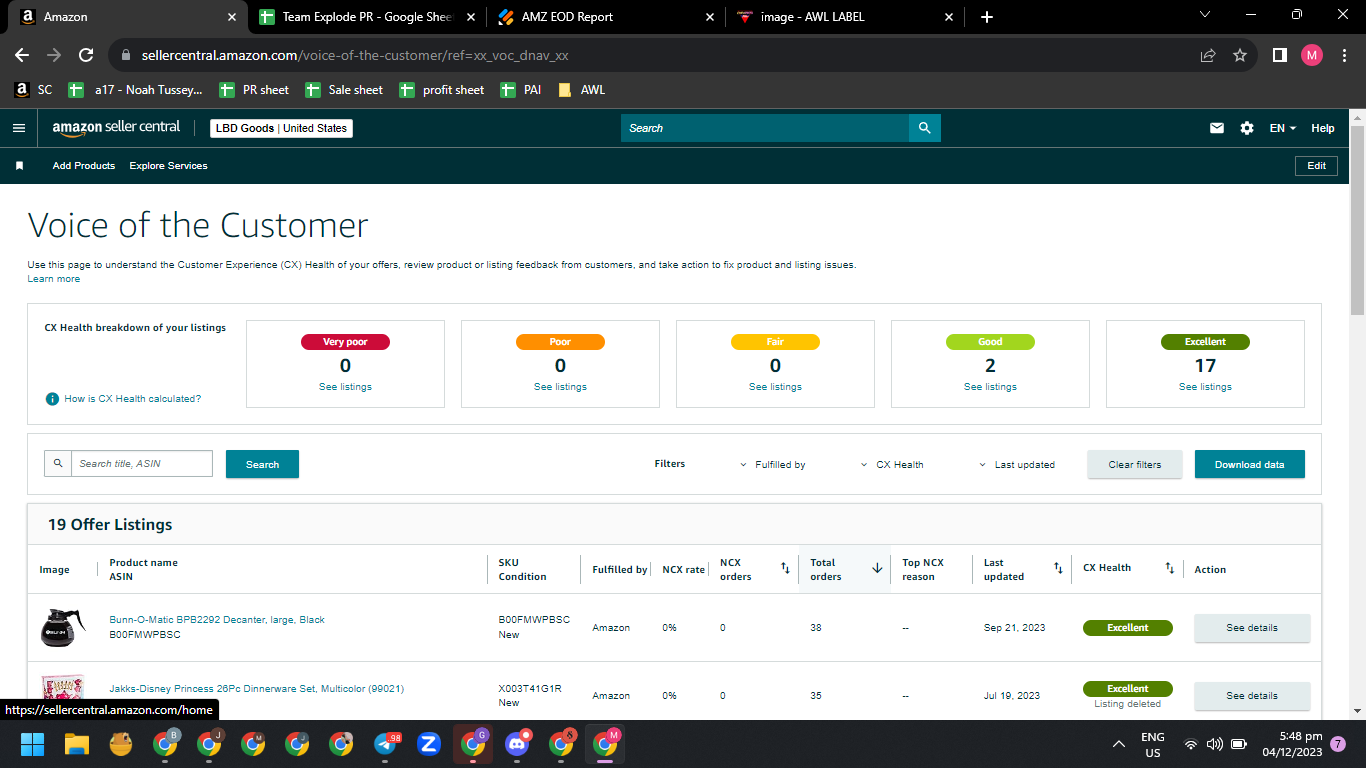Open the AWL bookmark folder
Screen dimensions: 1366x768
581,90
